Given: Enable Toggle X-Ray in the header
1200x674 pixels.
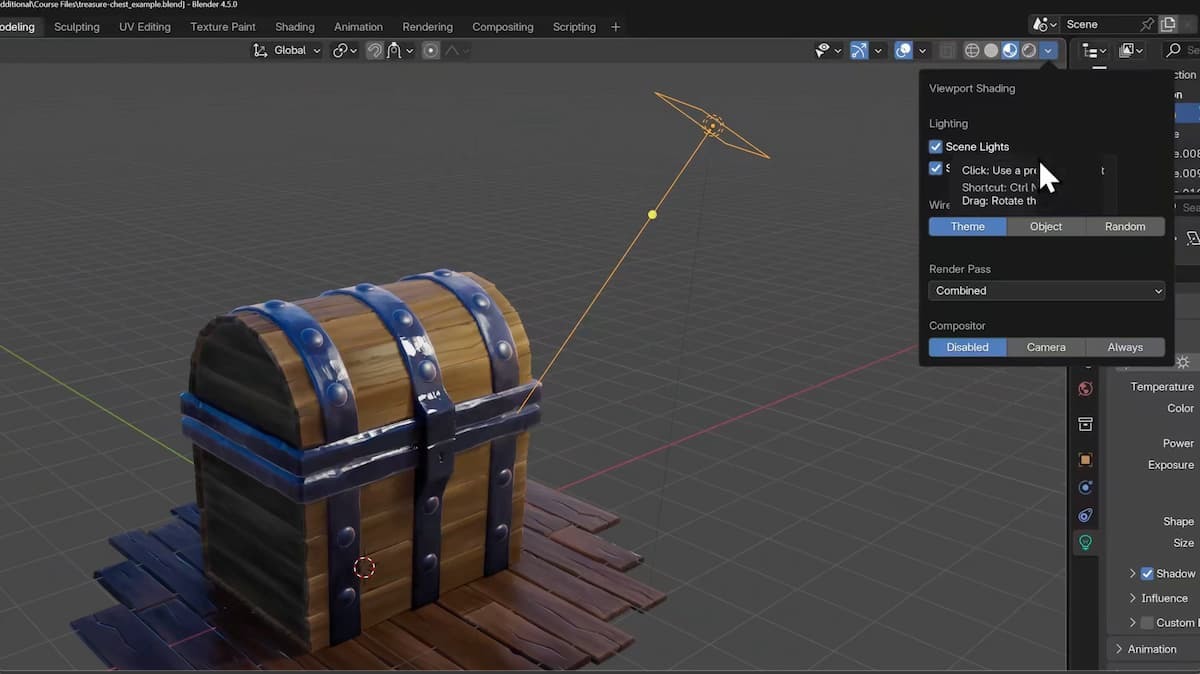Looking at the screenshot, I should pyautogui.click(x=947, y=50).
